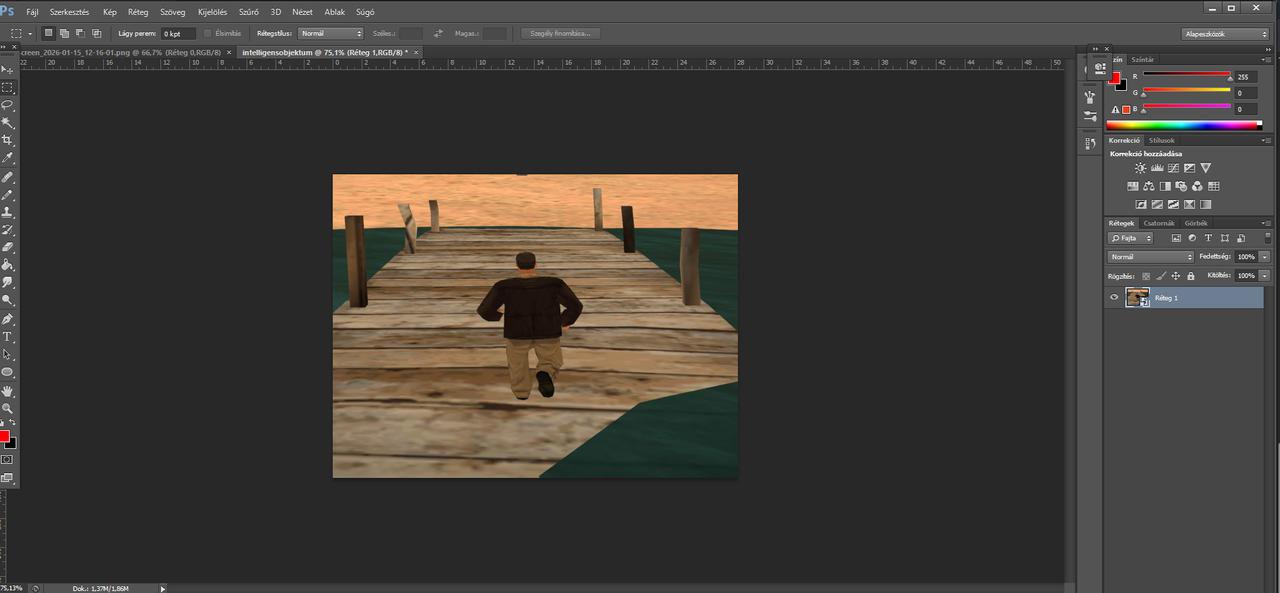1280x593 pixels.
Task: Open the Szűrő menu
Action: pyautogui.click(x=248, y=12)
